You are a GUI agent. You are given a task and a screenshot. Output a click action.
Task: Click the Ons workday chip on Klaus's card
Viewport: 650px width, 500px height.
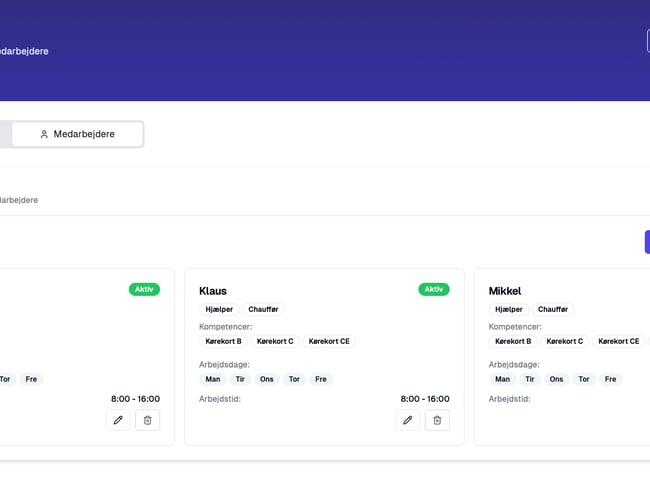[x=266, y=379]
